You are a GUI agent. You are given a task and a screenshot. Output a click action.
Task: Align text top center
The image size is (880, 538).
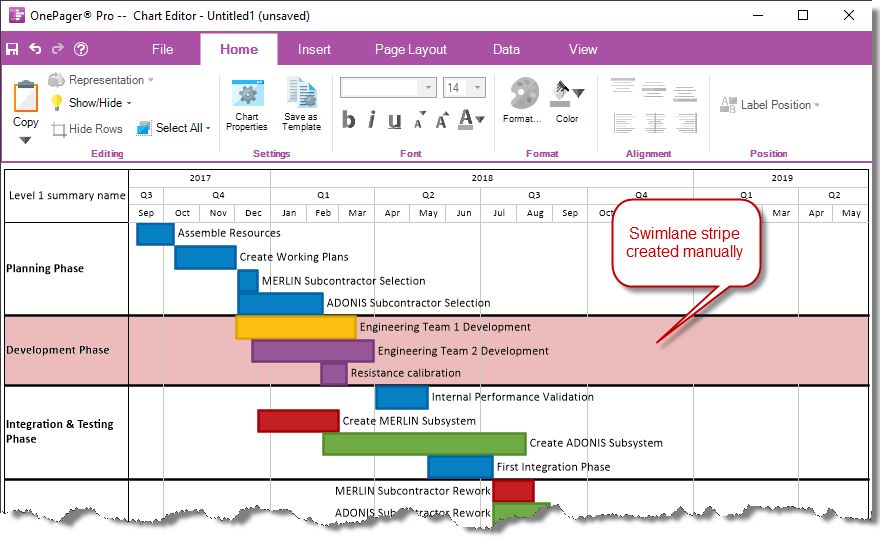623,85
